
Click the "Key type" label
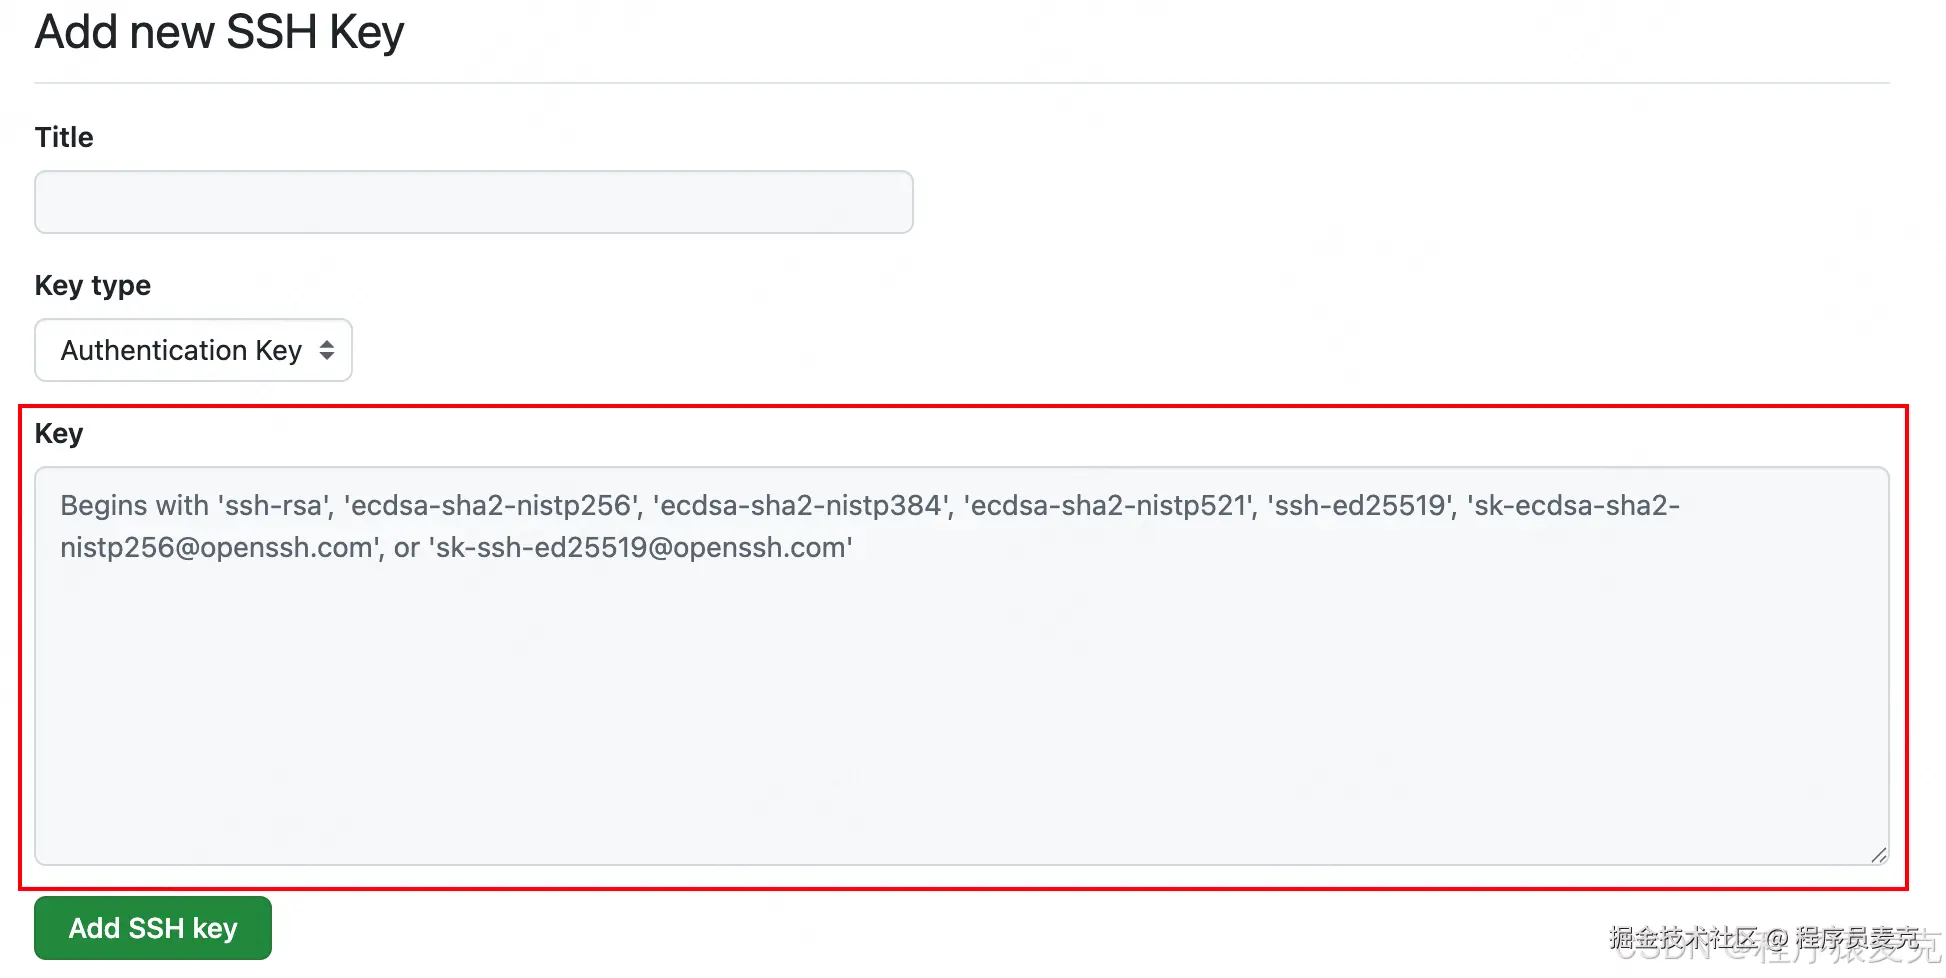pyautogui.click(x=92, y=285)
